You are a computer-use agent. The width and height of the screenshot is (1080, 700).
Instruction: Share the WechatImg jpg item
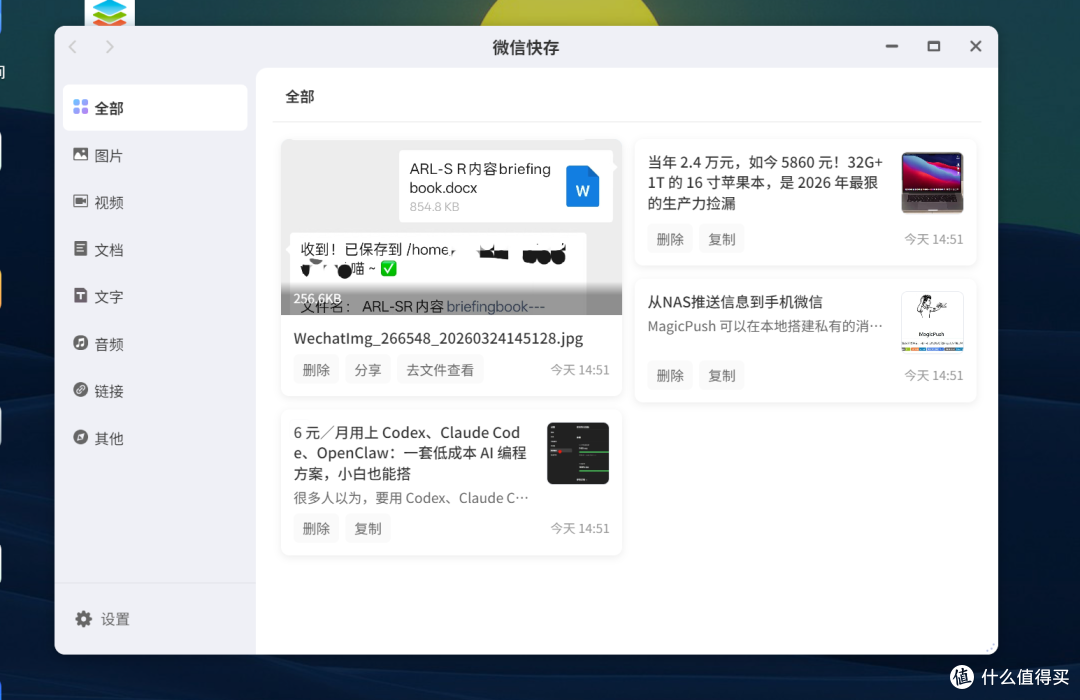[x=368, y=370]
